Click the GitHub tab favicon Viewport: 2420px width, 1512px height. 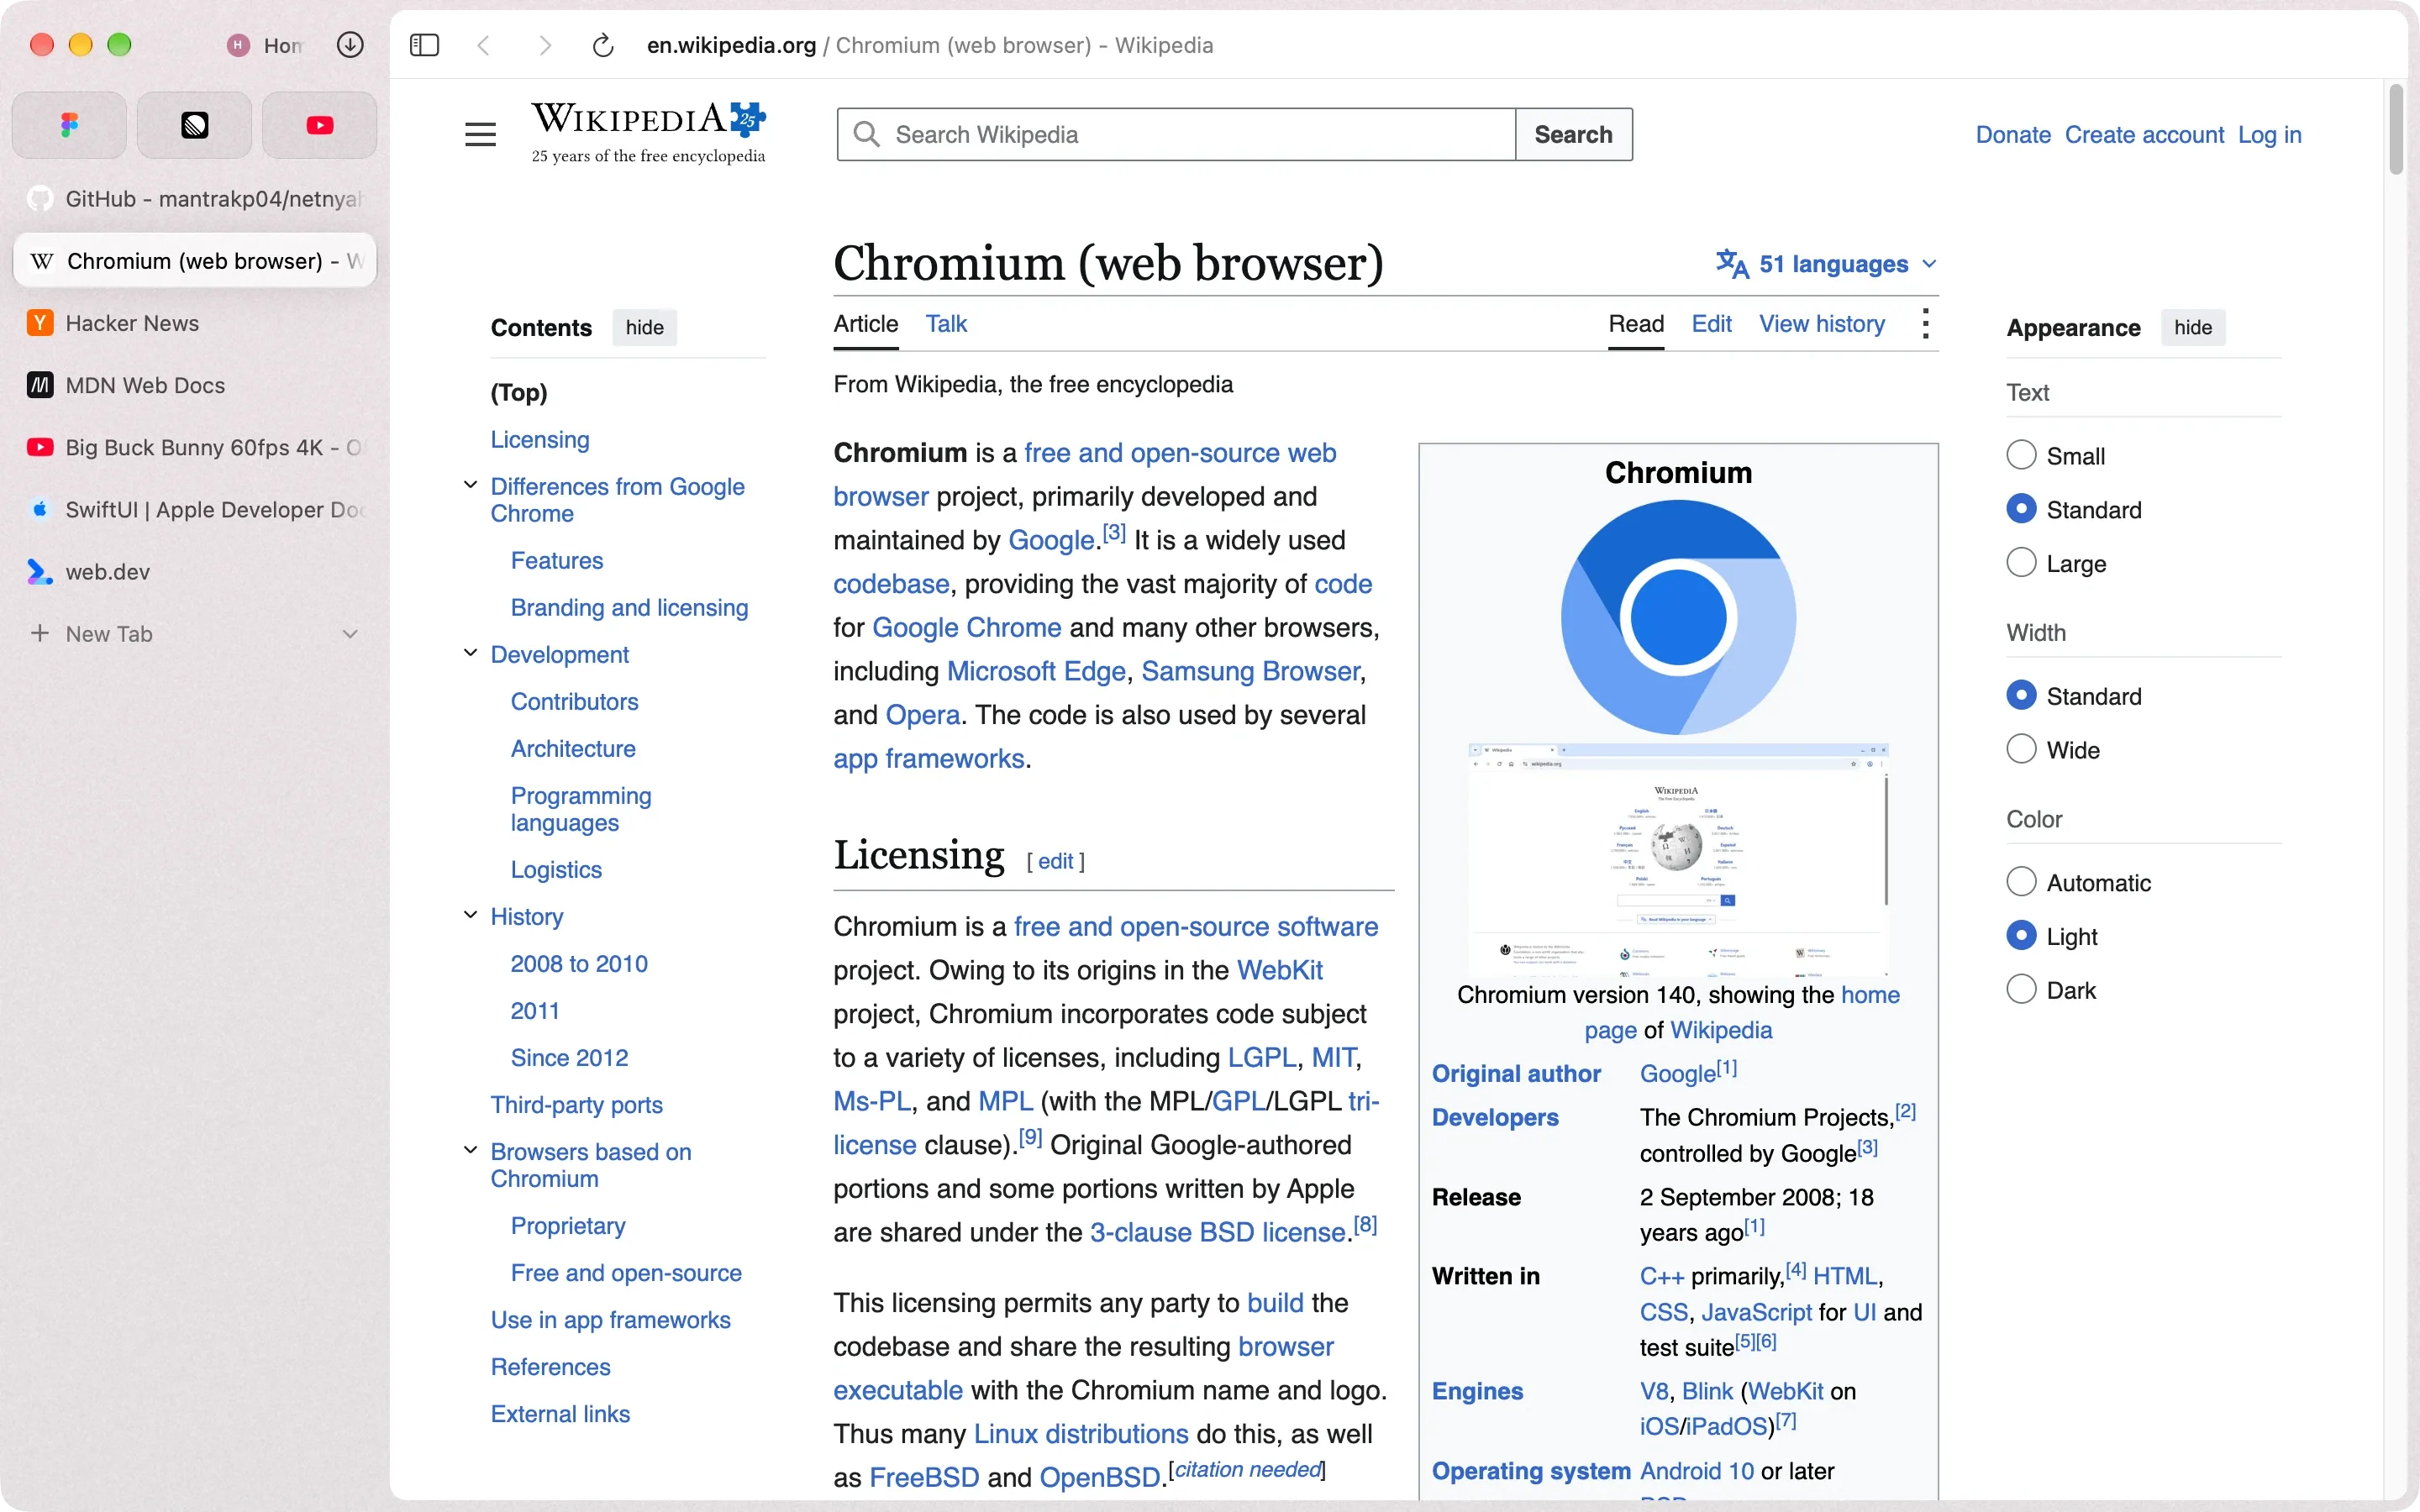coord(40,199)
